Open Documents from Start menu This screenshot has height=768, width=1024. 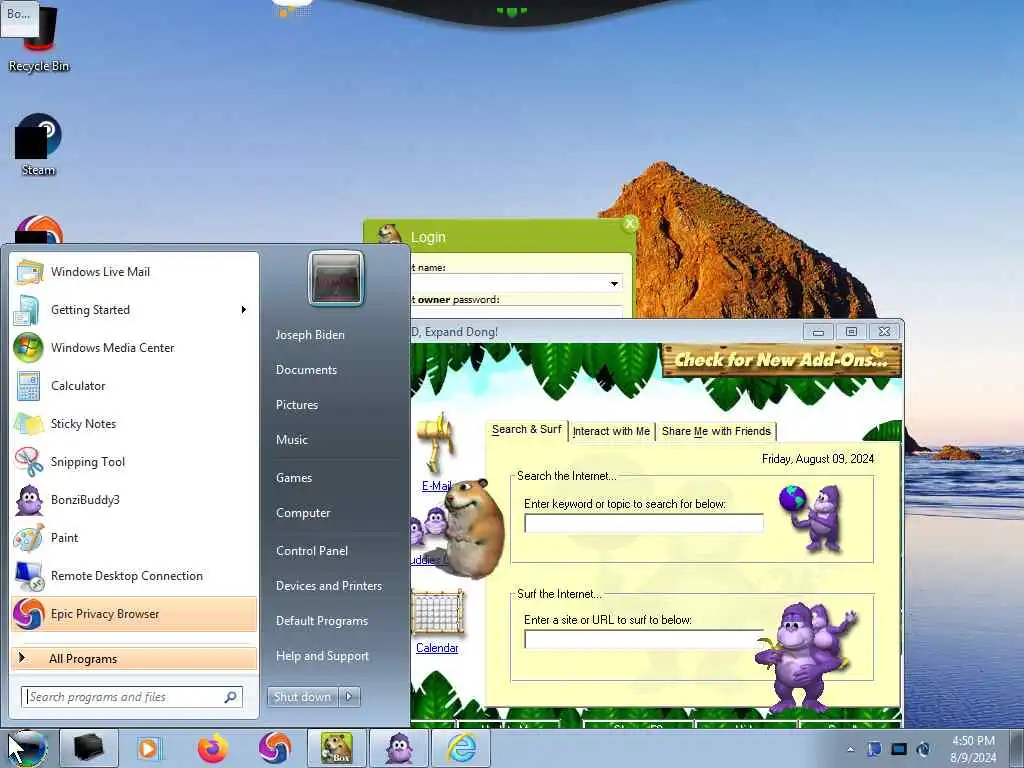point(306,370)
